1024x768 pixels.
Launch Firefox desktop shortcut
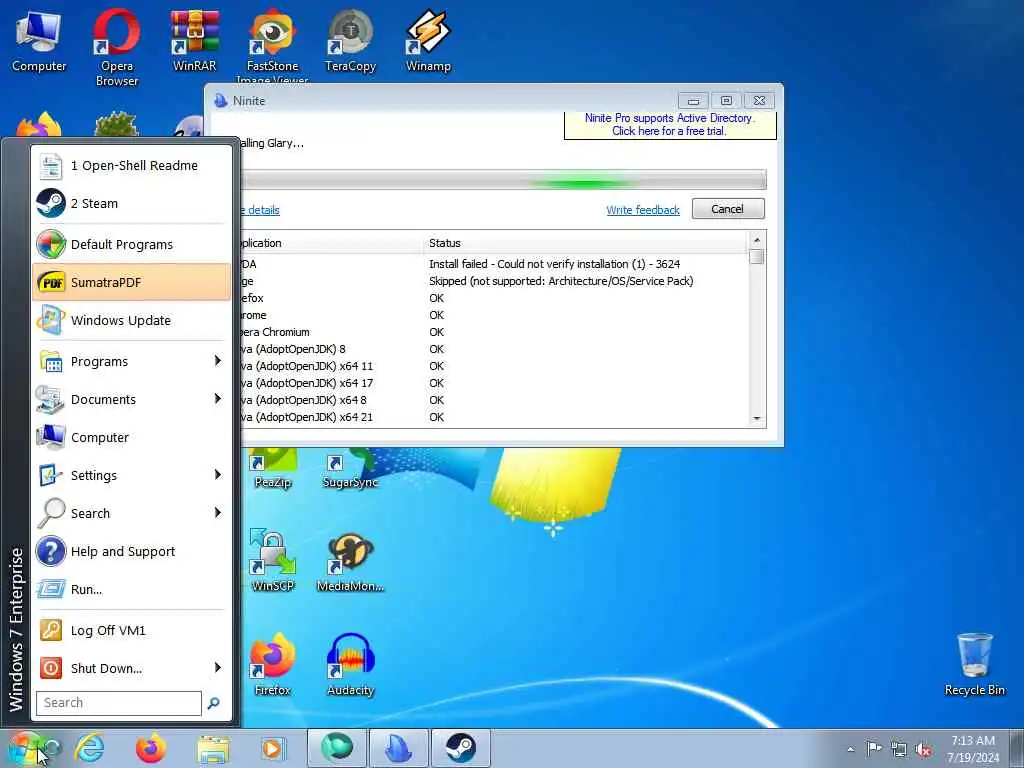click(273, 665)
